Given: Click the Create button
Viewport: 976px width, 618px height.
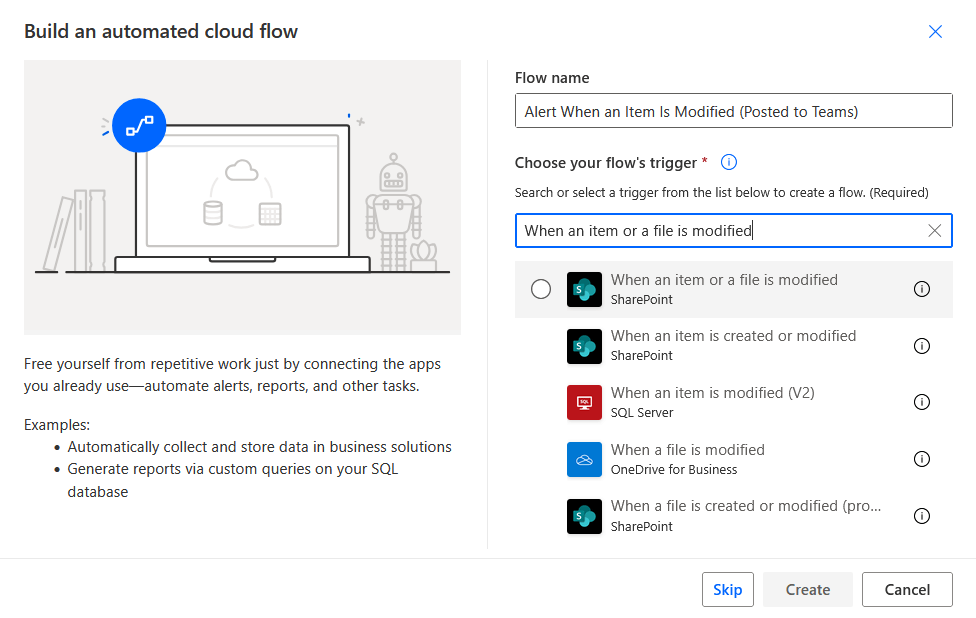Looking at the screenshot, I should point(807,589).
